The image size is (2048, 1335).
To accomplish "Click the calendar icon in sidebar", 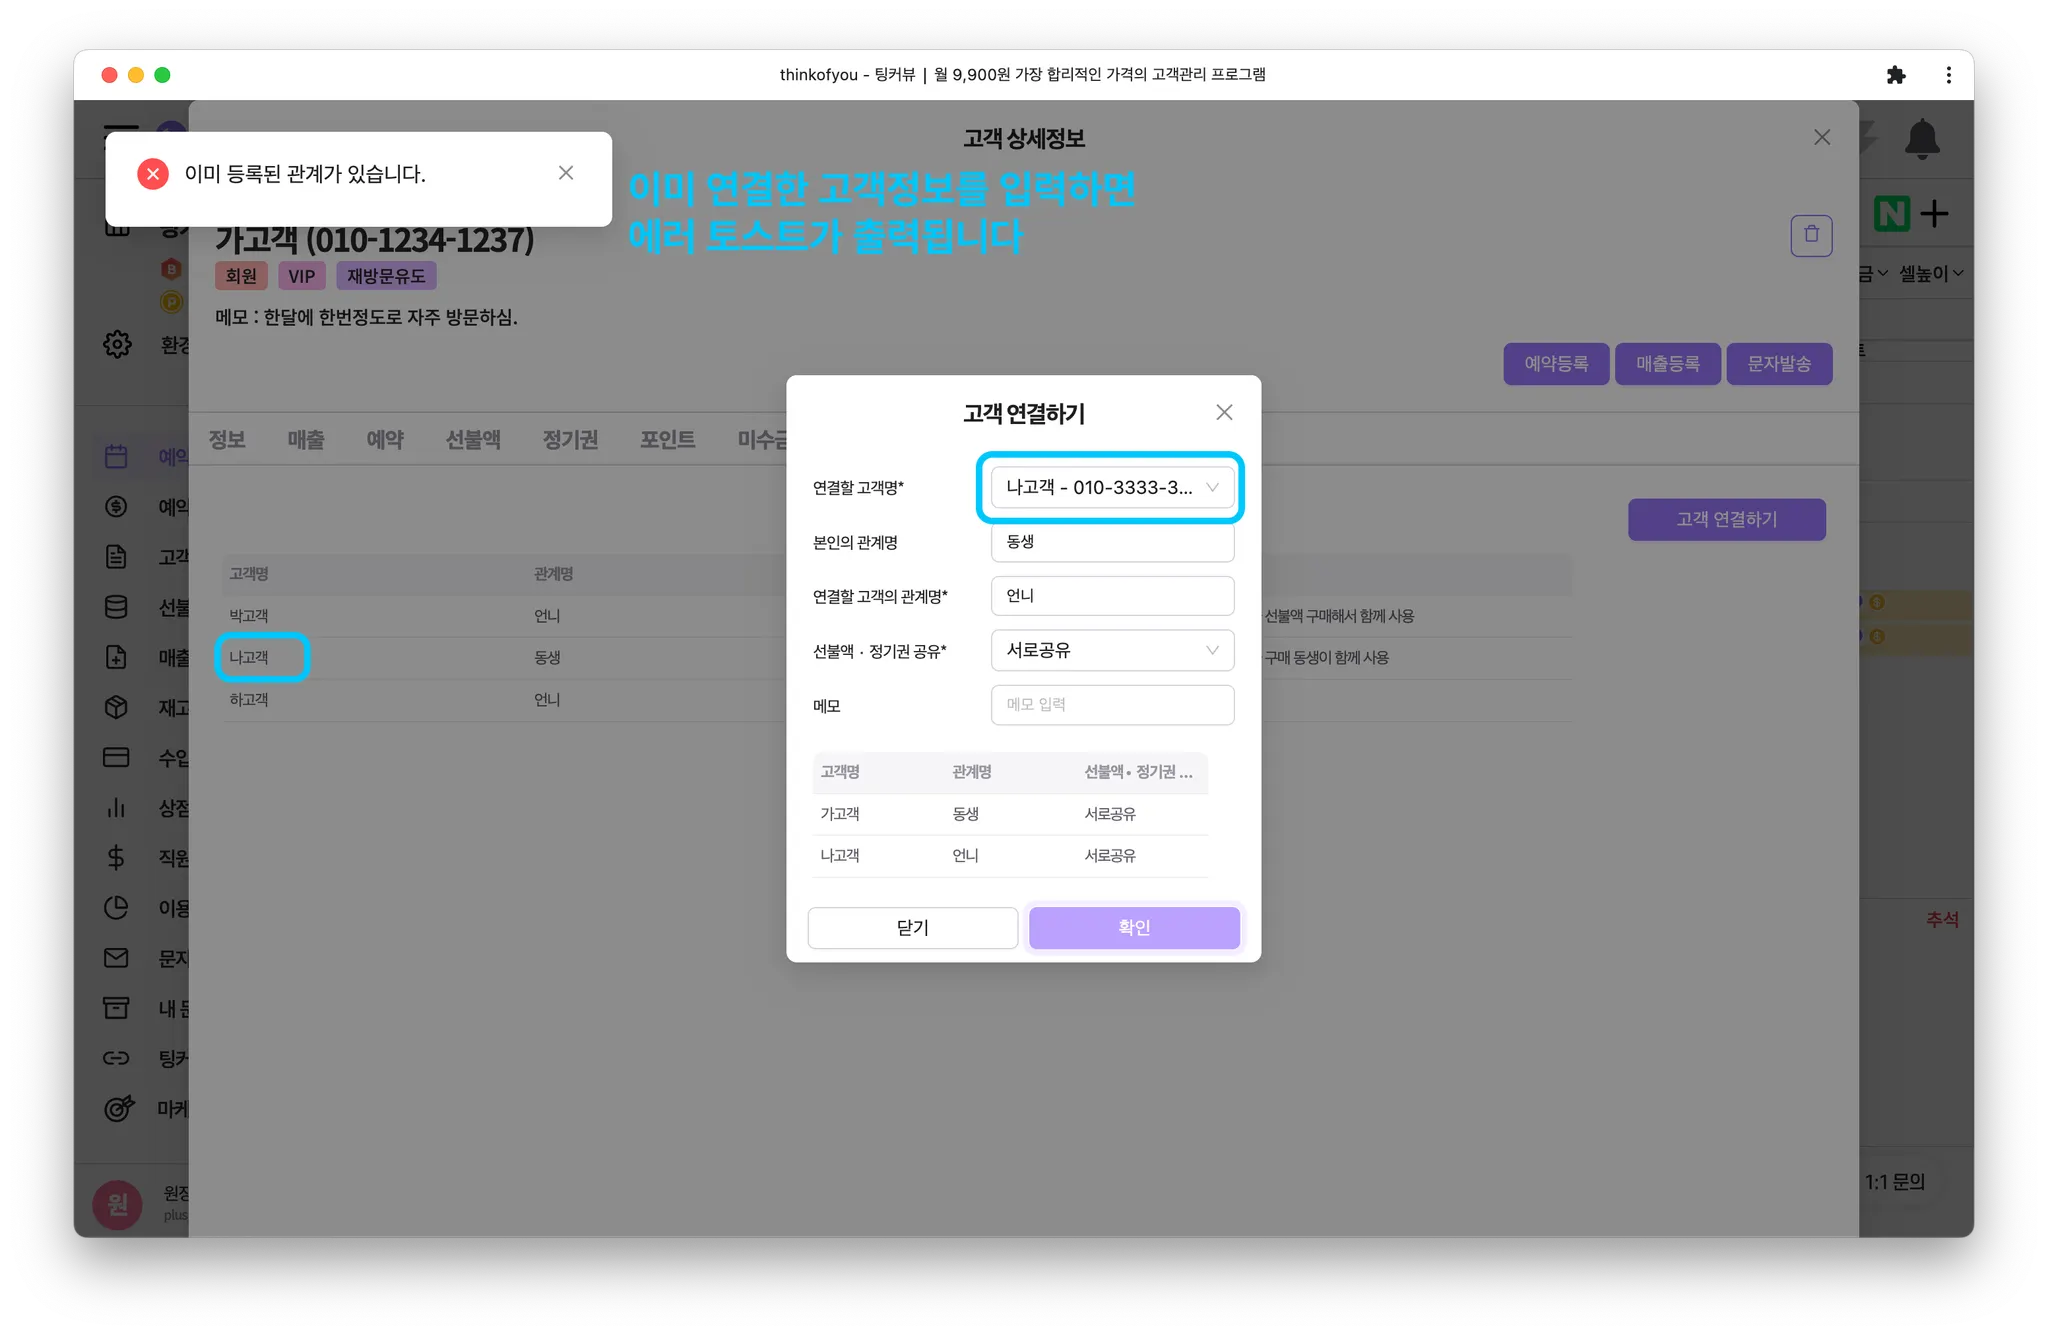I will pyautogui.click(x=116, y=456).
